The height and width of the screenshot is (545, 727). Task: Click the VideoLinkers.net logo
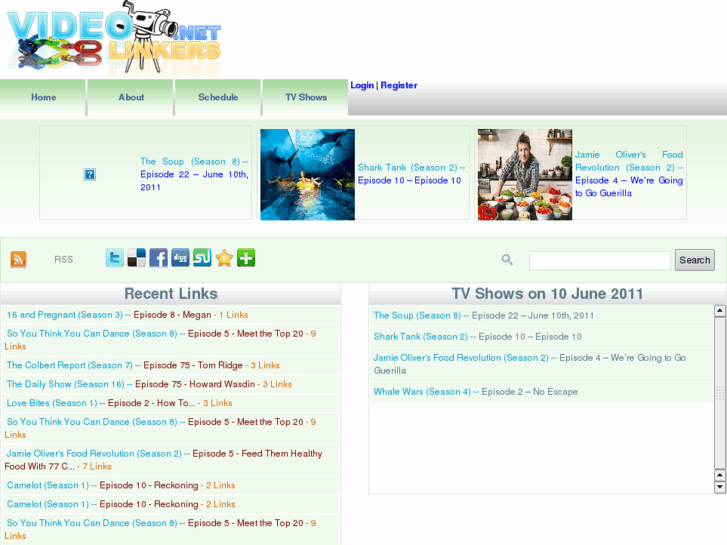tap(114, 39)
